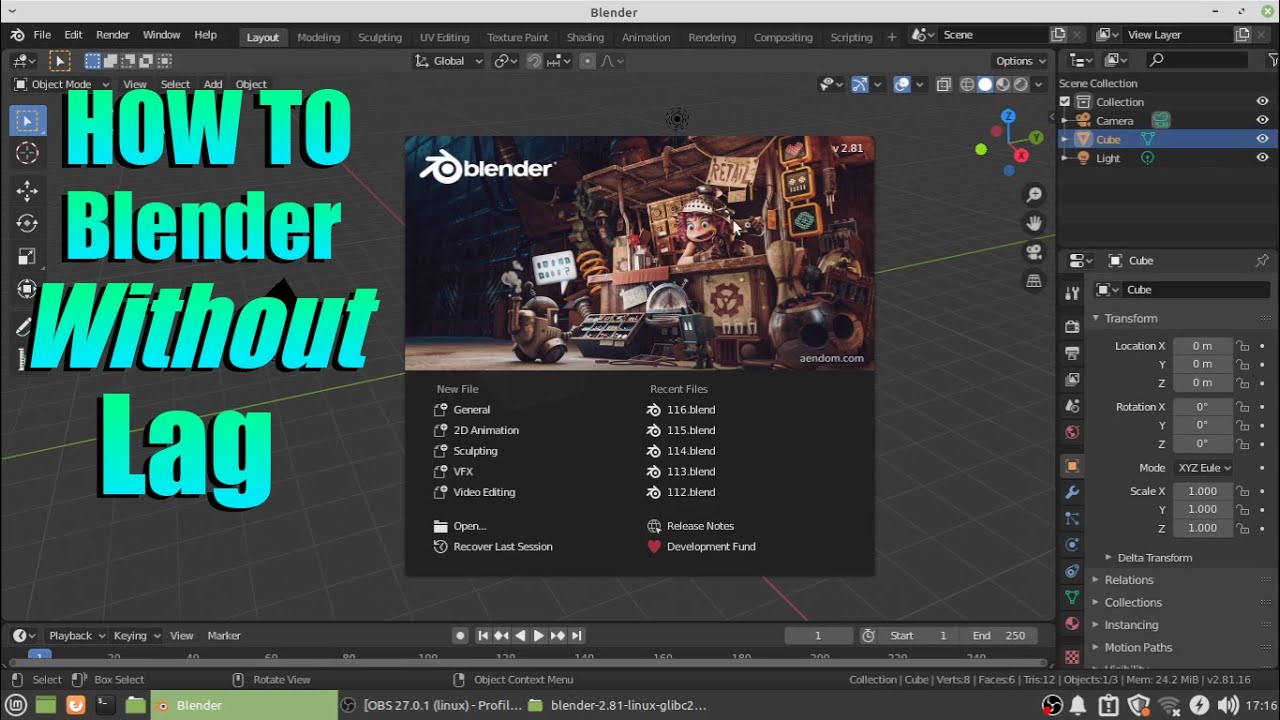Screen dimensions: 1280x720
Task: Toggle viewport overlays button
Action: 902,85
